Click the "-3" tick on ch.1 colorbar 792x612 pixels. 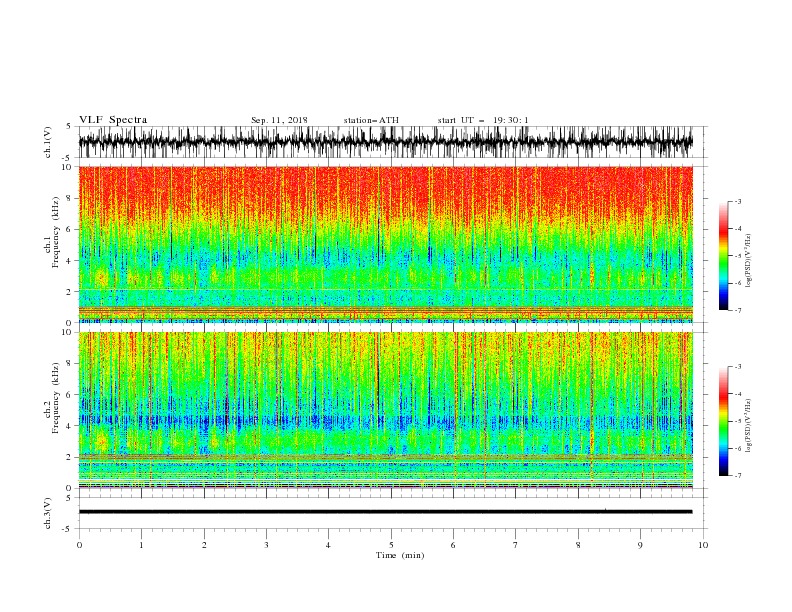tap(737, 201)
